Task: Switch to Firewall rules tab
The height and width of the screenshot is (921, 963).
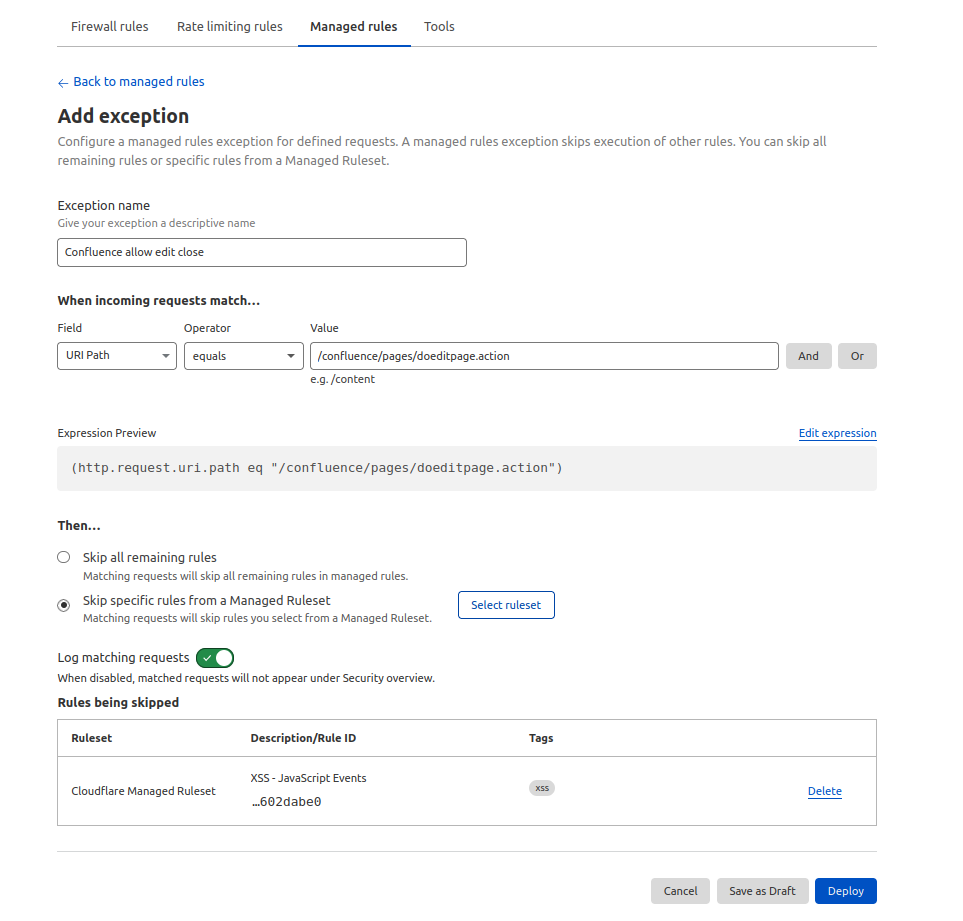Action: pyautogui.click(x=109, y=26)
